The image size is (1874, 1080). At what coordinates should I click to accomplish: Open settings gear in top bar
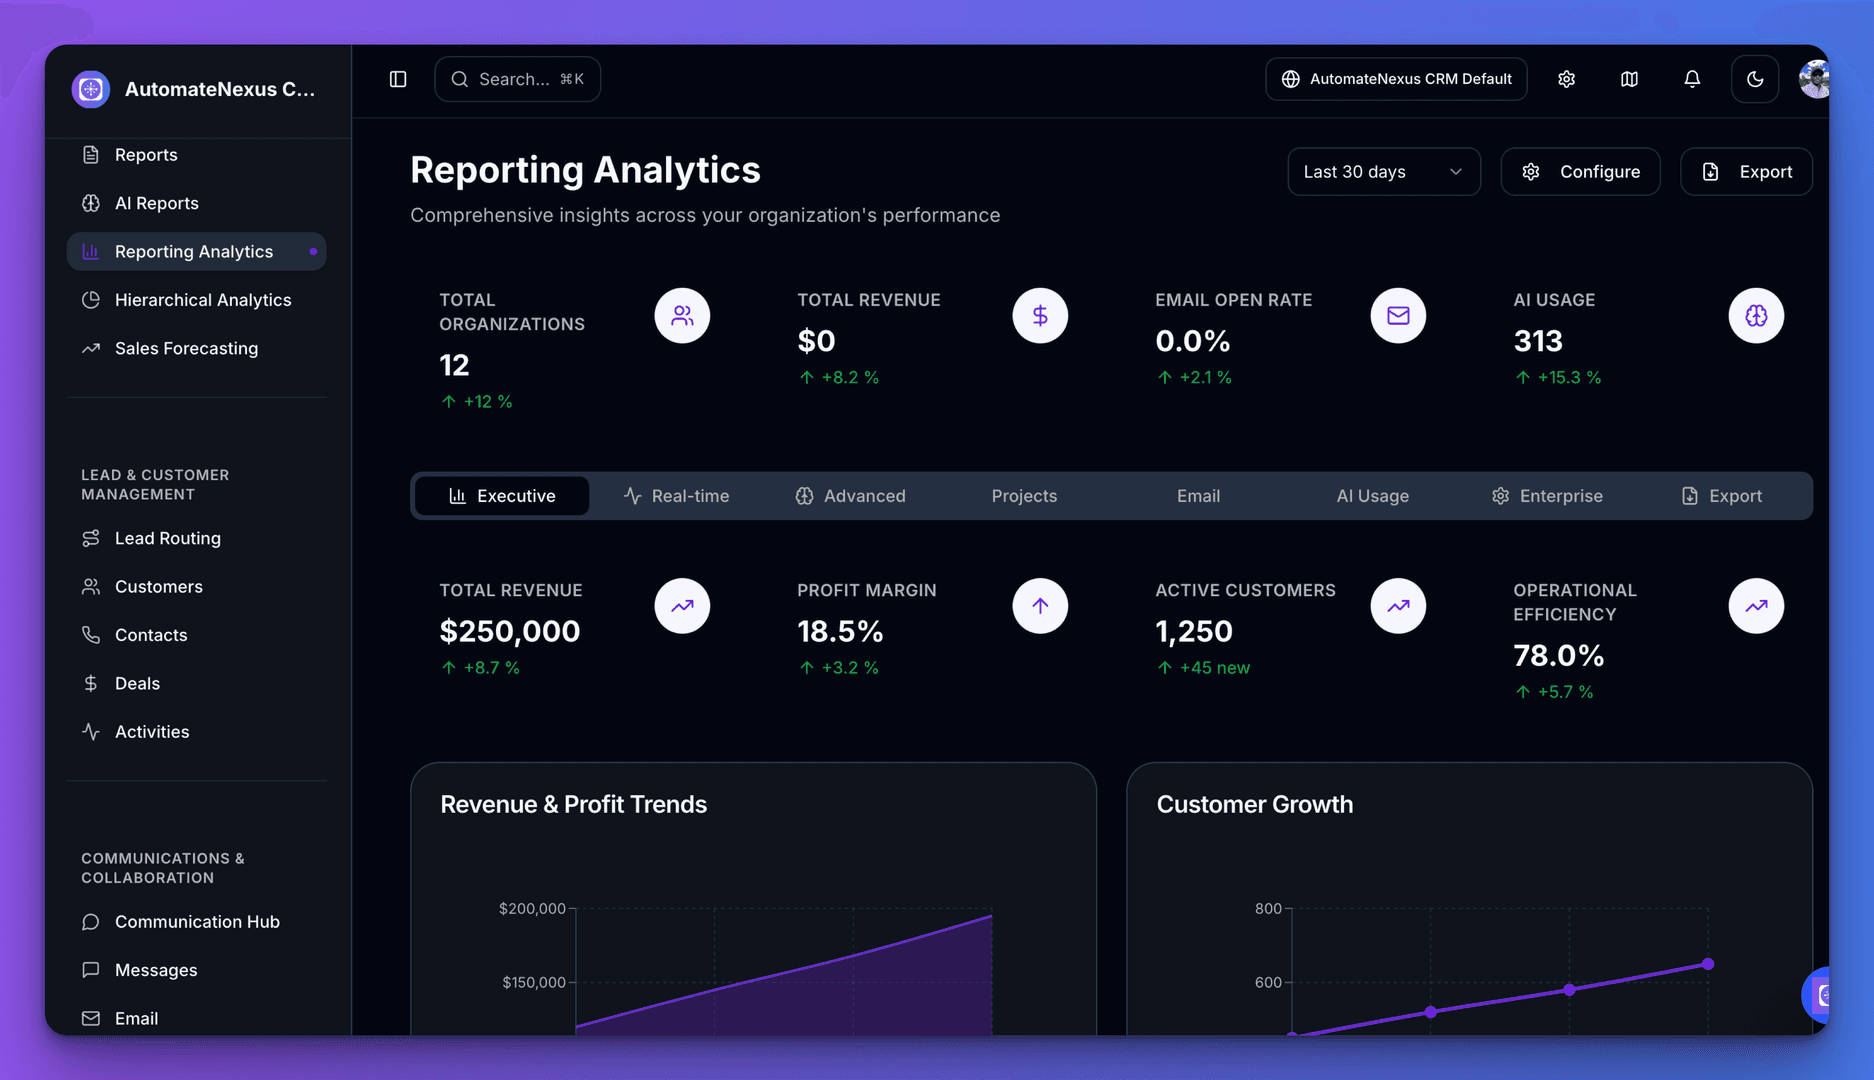pos(1566,79)
